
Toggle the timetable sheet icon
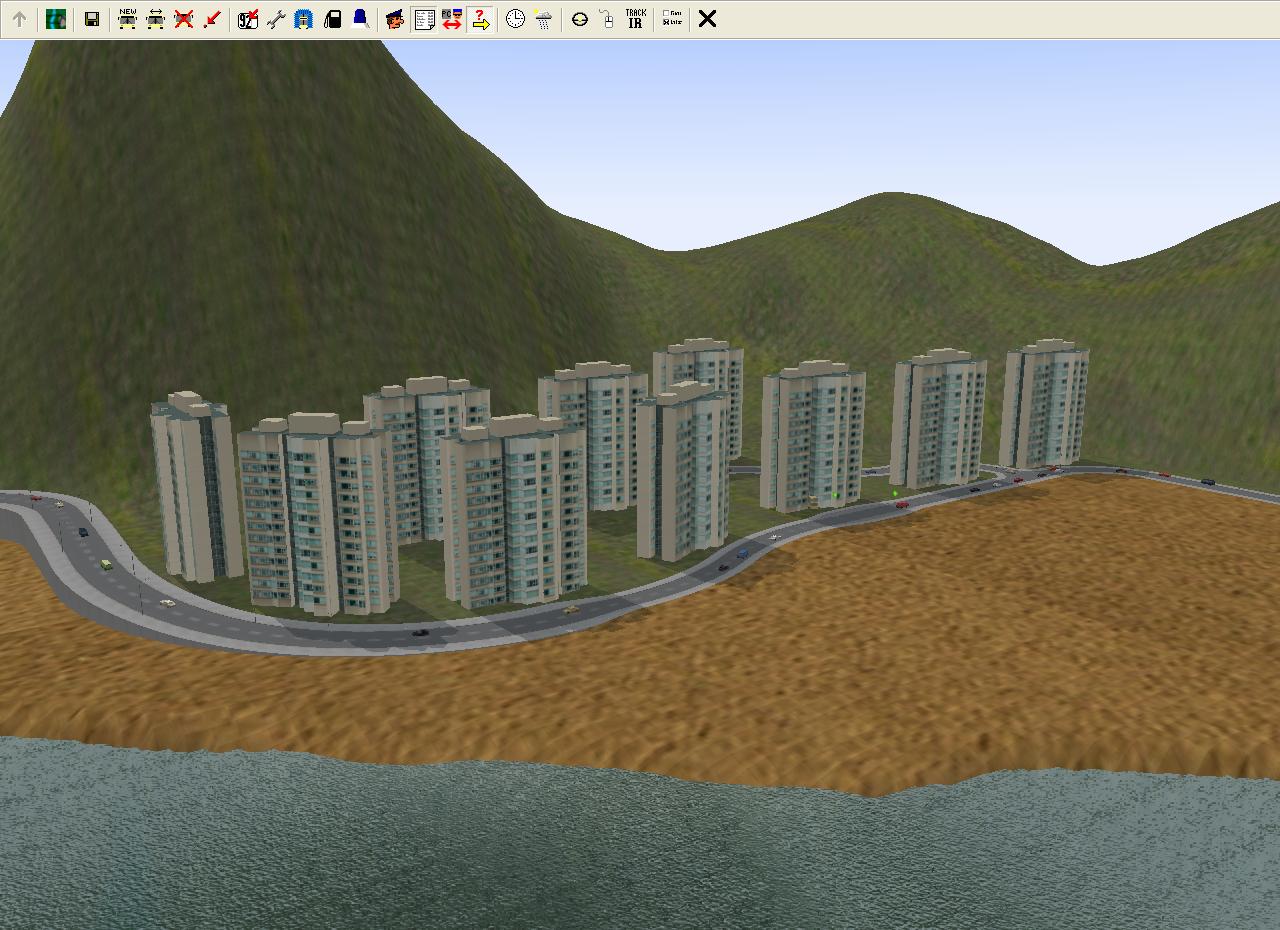(424, 19)
